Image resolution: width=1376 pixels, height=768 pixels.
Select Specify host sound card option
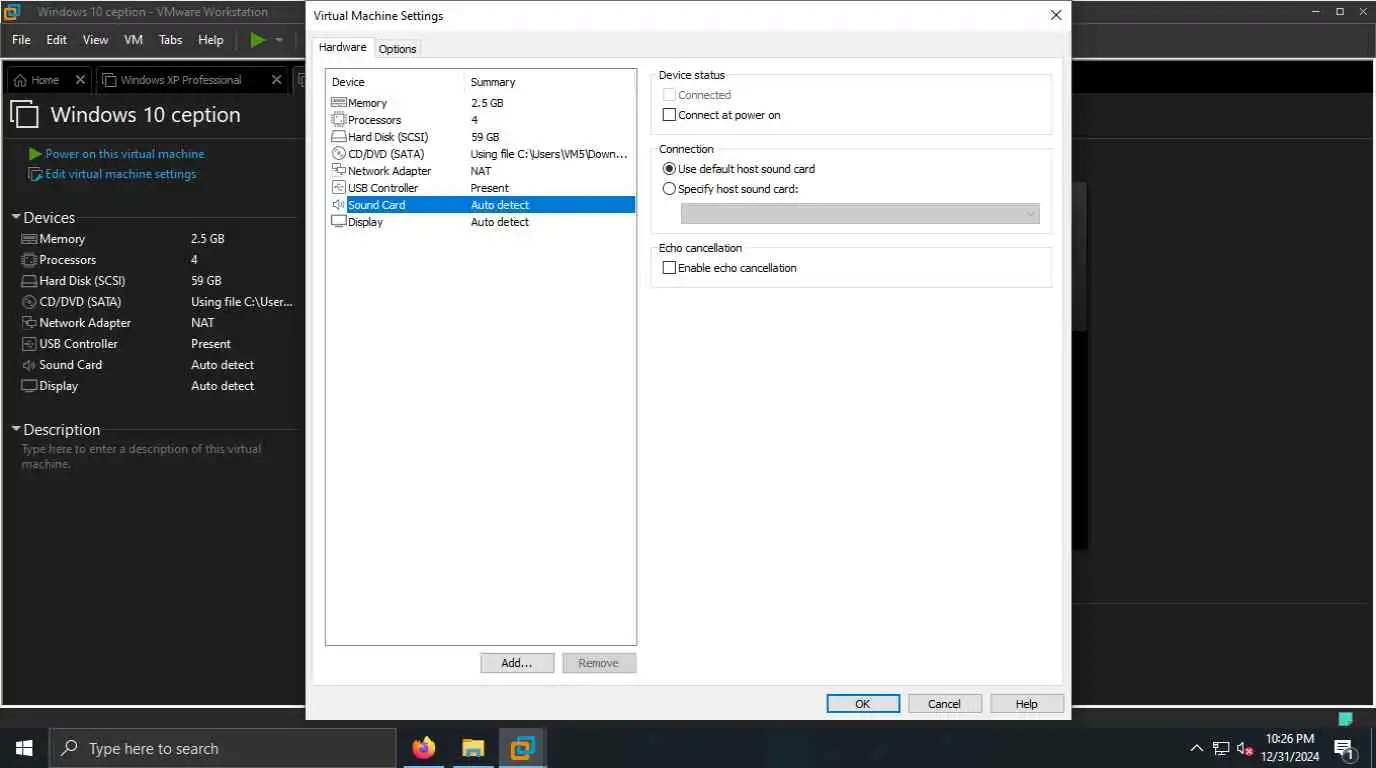[x=670, y=189]
